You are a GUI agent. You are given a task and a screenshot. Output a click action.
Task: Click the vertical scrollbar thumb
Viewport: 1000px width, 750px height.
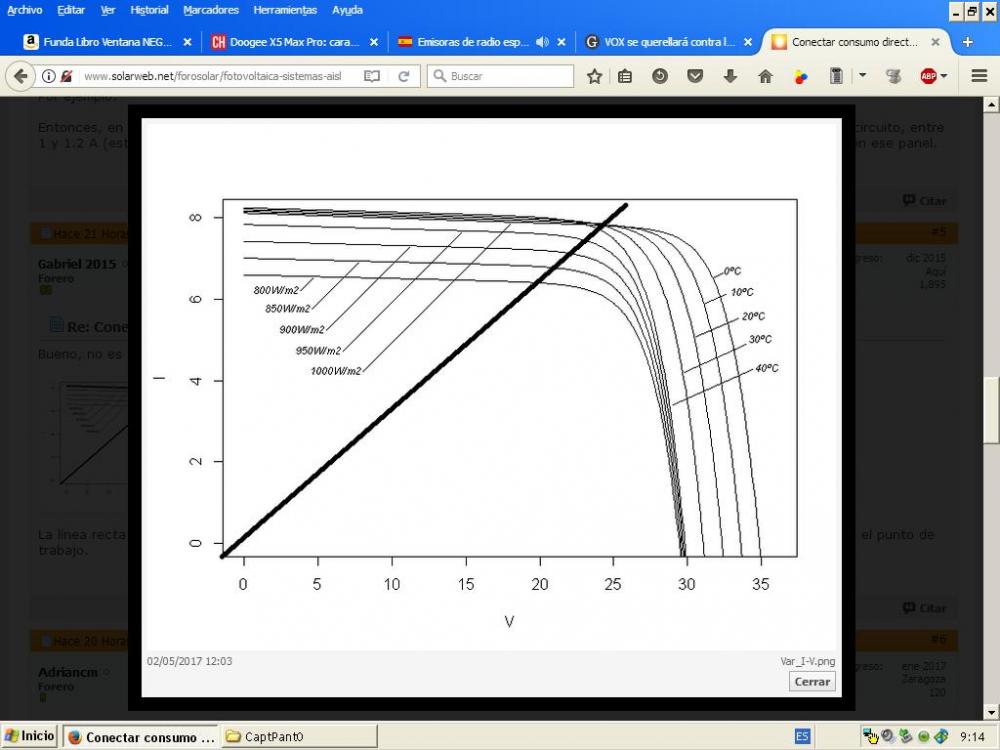point(991,409)
